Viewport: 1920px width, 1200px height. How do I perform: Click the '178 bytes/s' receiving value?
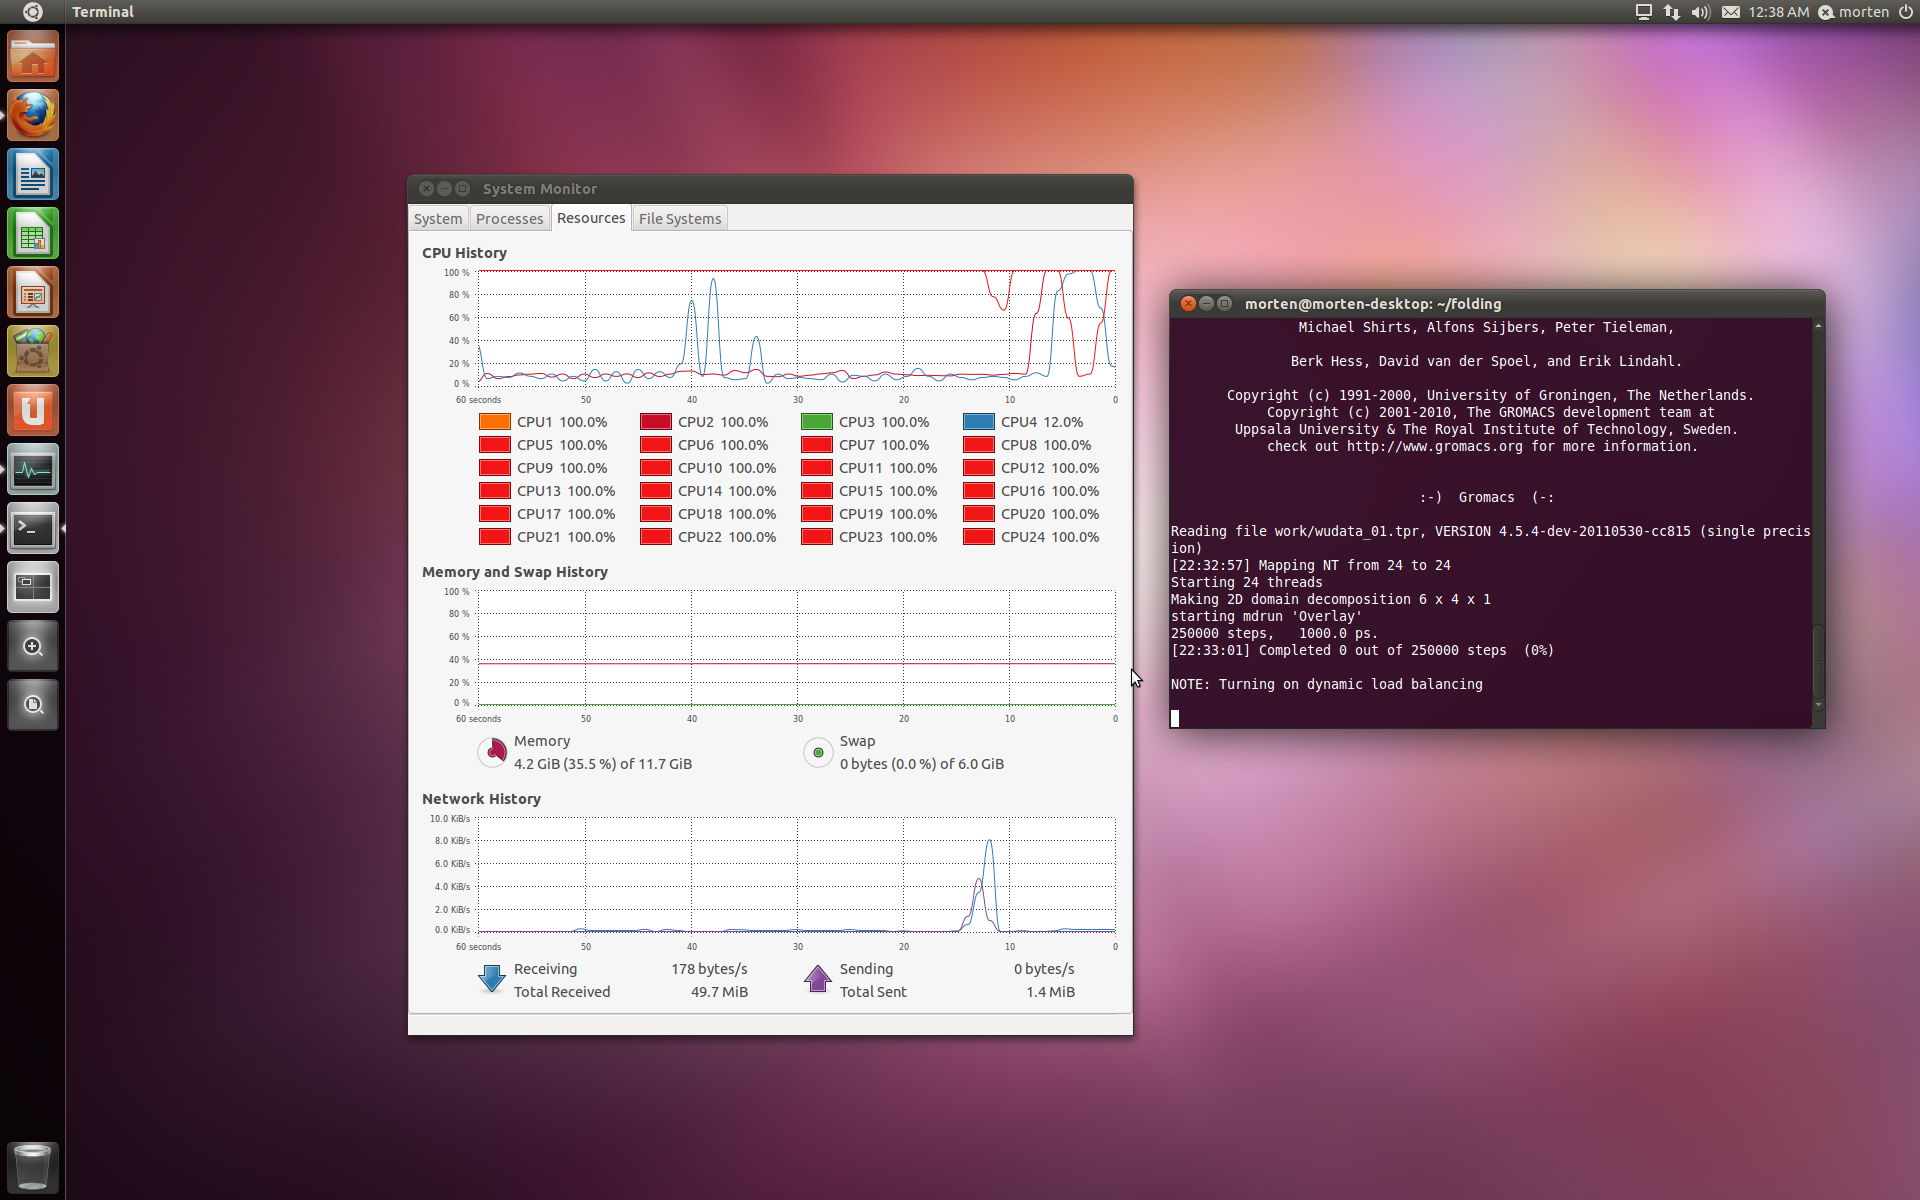click(709, 969)
